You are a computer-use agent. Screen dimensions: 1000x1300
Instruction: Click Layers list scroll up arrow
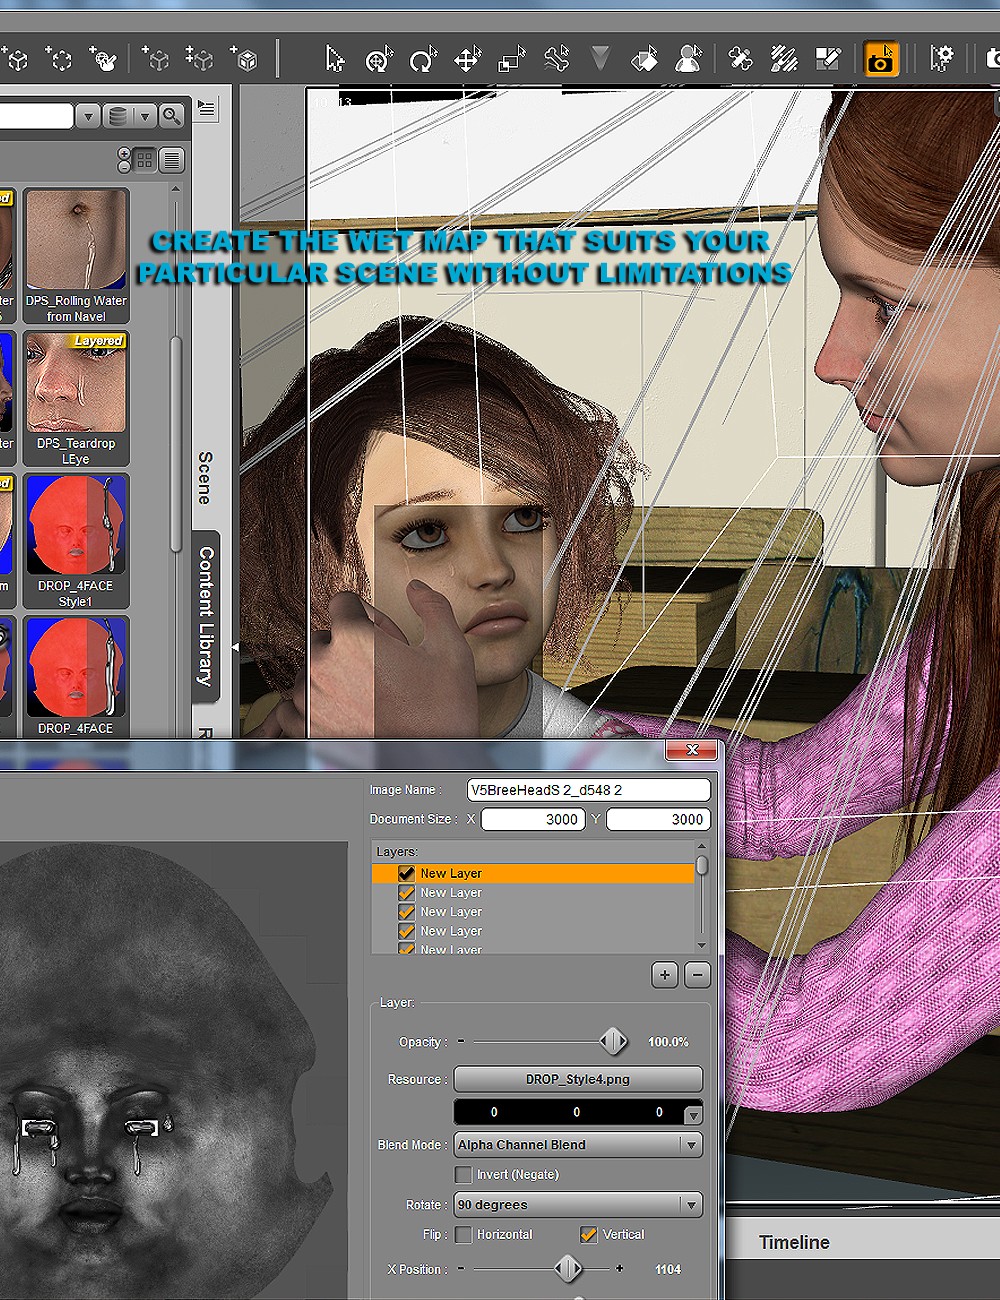pyautogui.click(x=702, y=848)
